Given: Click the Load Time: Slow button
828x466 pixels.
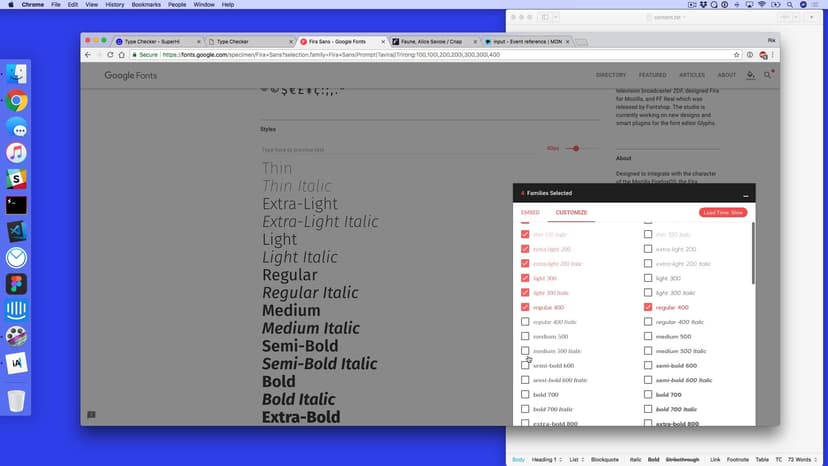Looking at the screenshot, I should click(x=722, y=213).
